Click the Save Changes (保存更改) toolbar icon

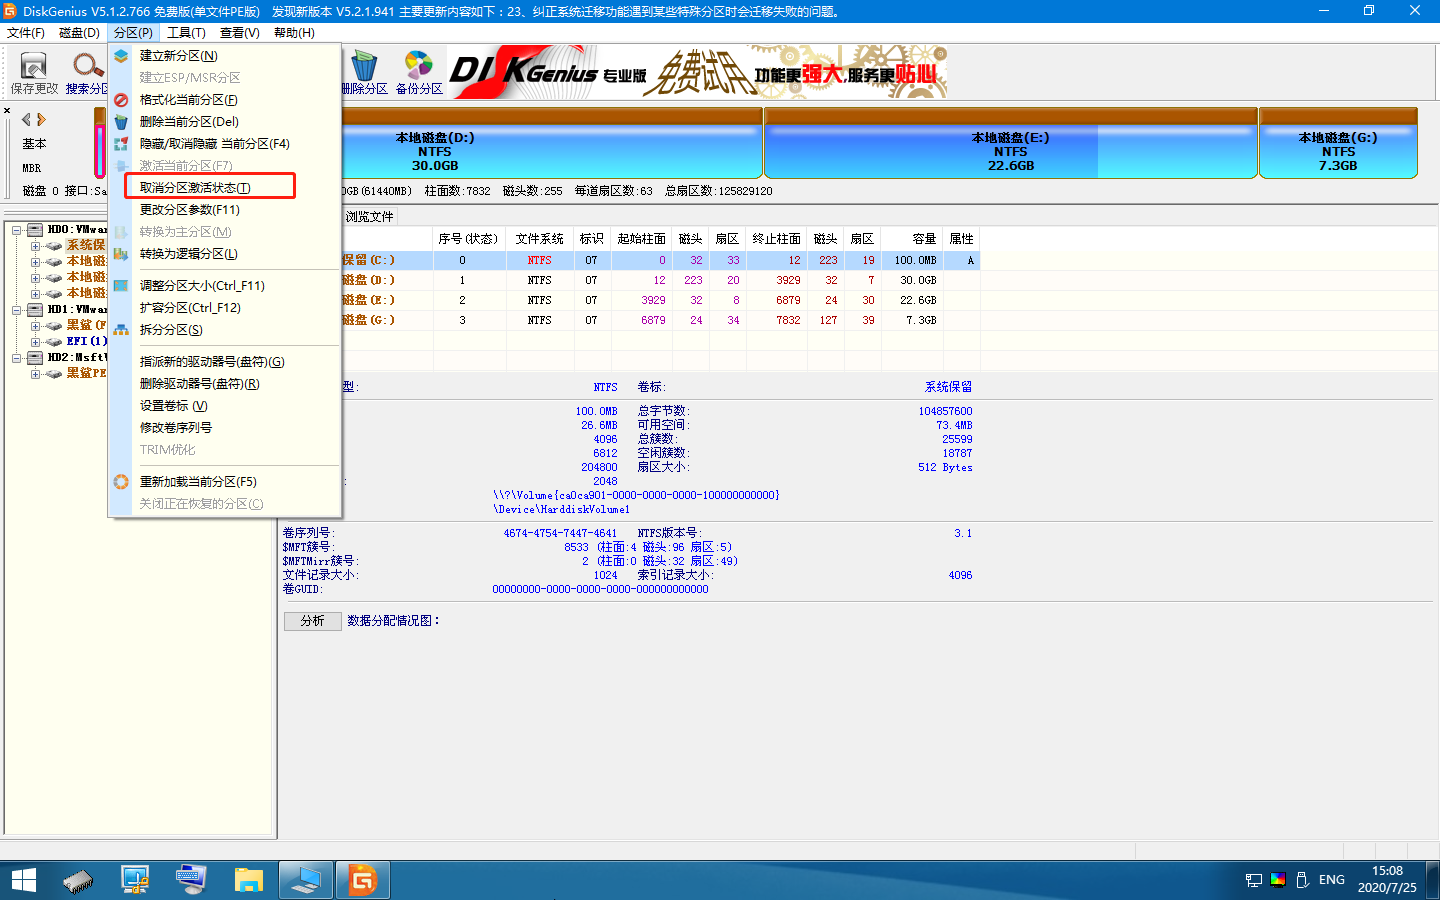(x=34, y=73)
